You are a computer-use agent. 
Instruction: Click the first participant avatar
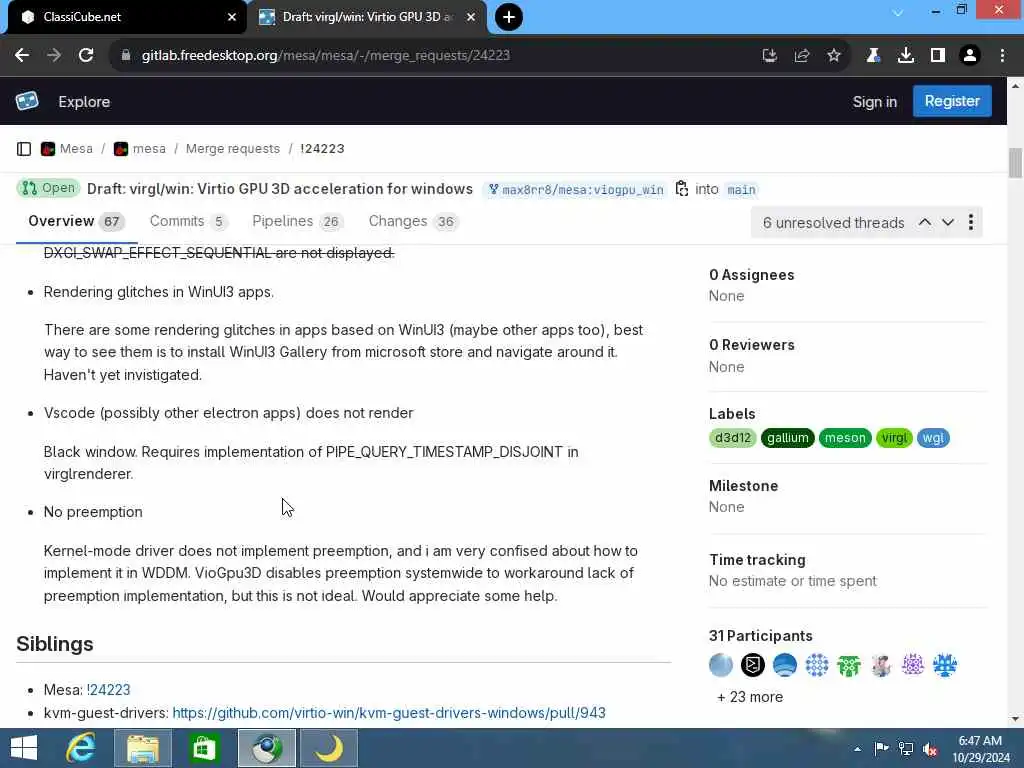[721, 665]
